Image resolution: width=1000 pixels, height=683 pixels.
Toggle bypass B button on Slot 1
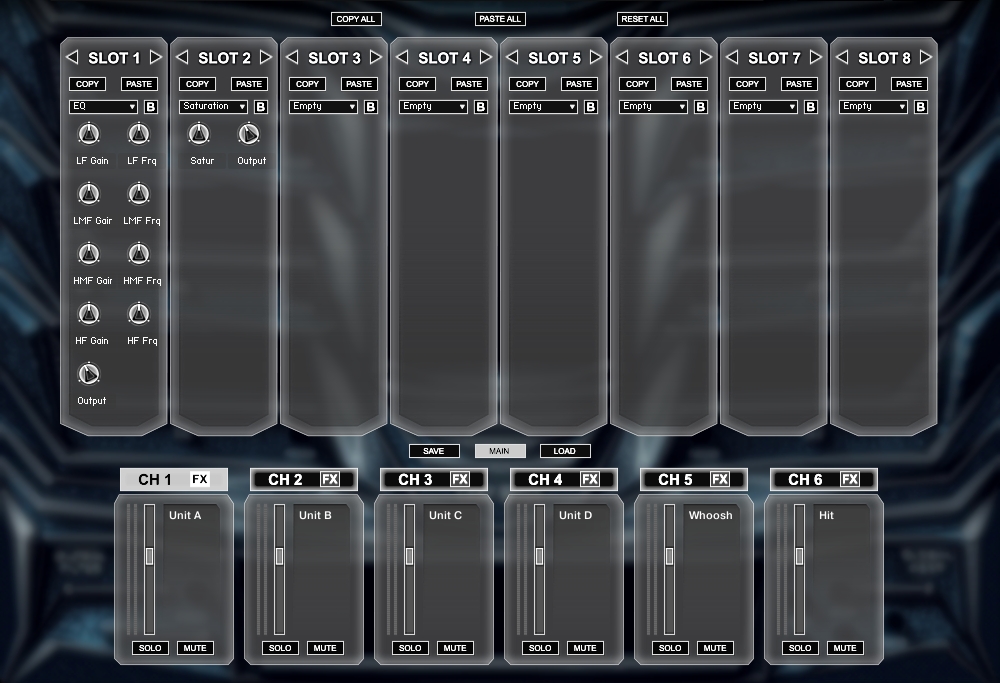(151, 107)
